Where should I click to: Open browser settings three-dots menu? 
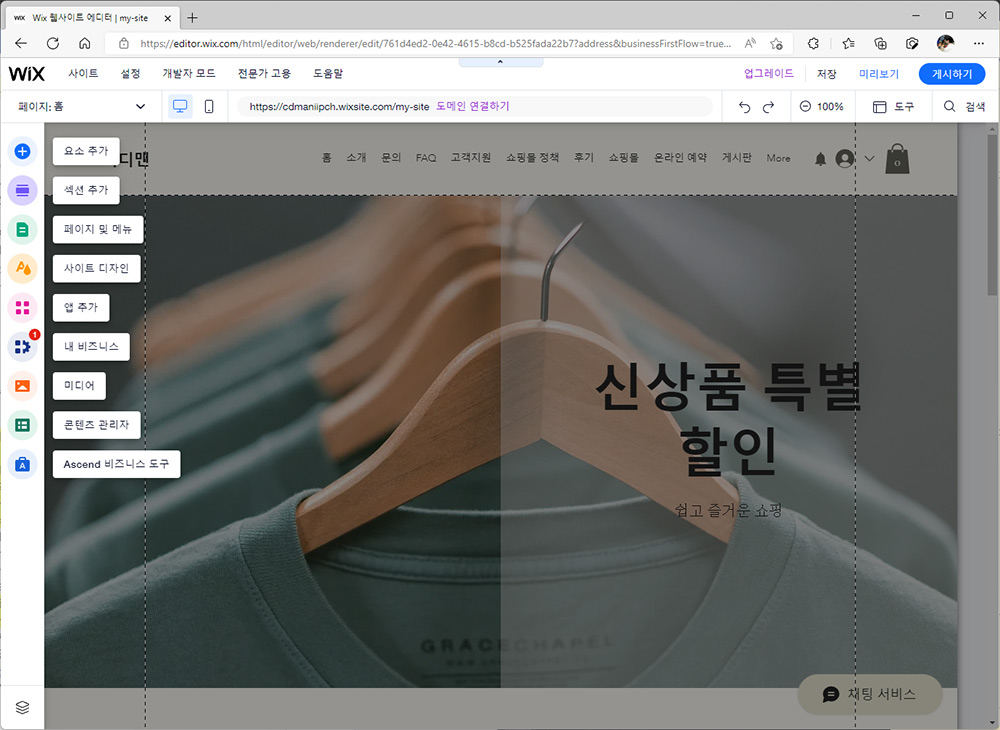[978, 43]
